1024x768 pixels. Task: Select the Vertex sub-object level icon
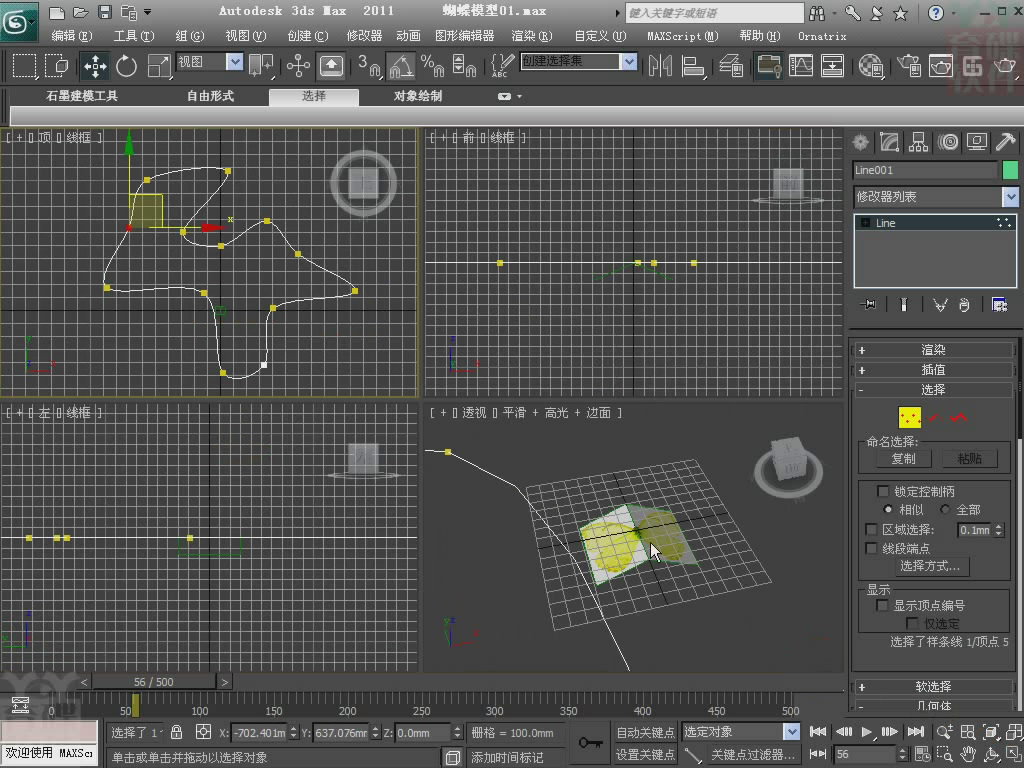tap(910, 417)
